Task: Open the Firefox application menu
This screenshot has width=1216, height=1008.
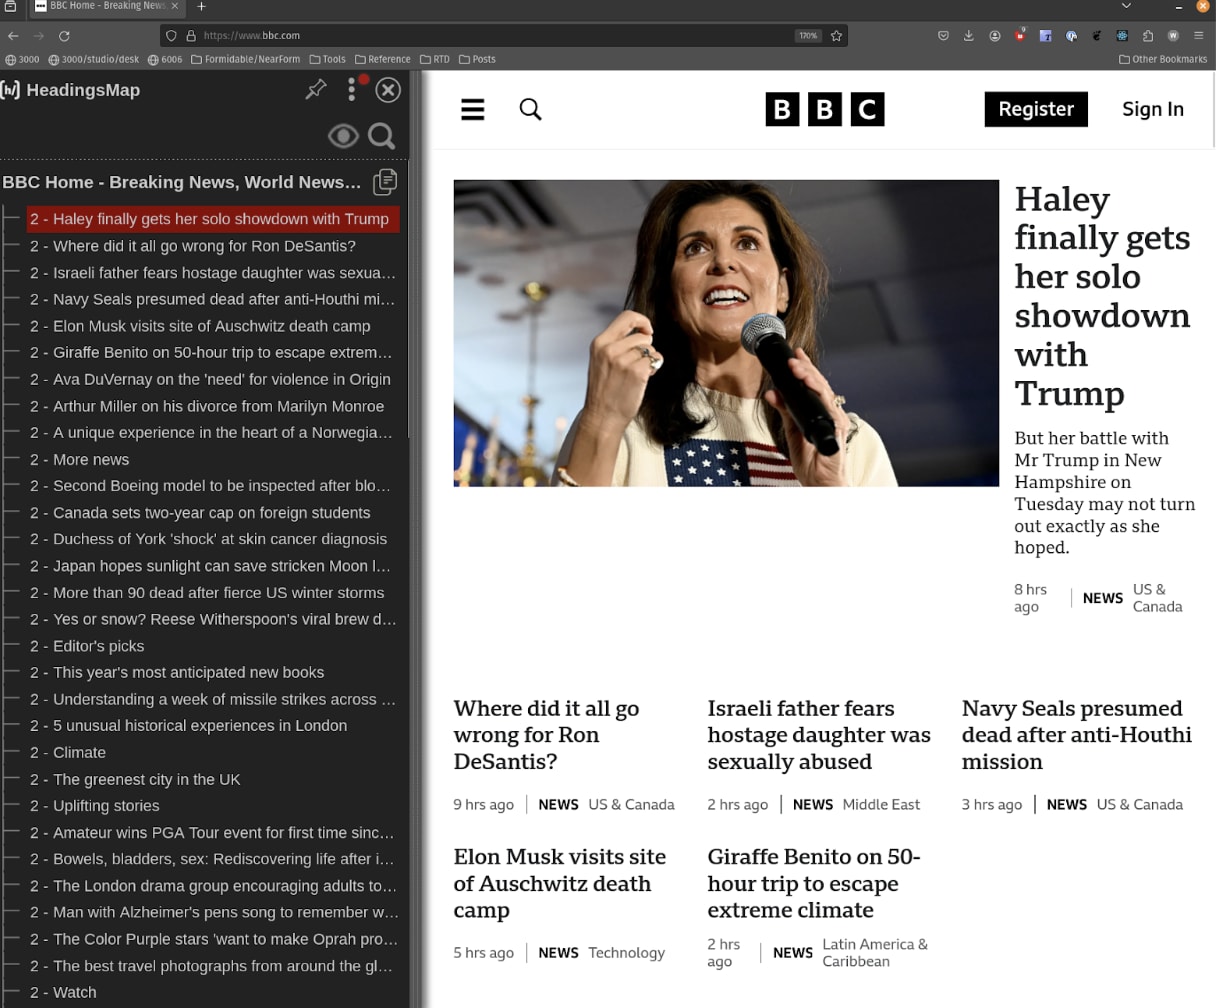Action: (x=1199, y=36)
